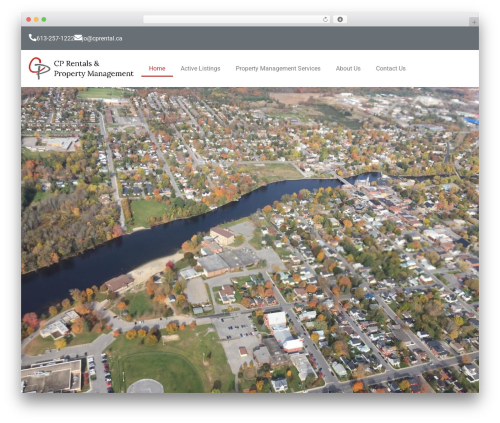Viewport: 500px width, 423px height.
Task: Click the red close window dot
Action: [29, 19]
